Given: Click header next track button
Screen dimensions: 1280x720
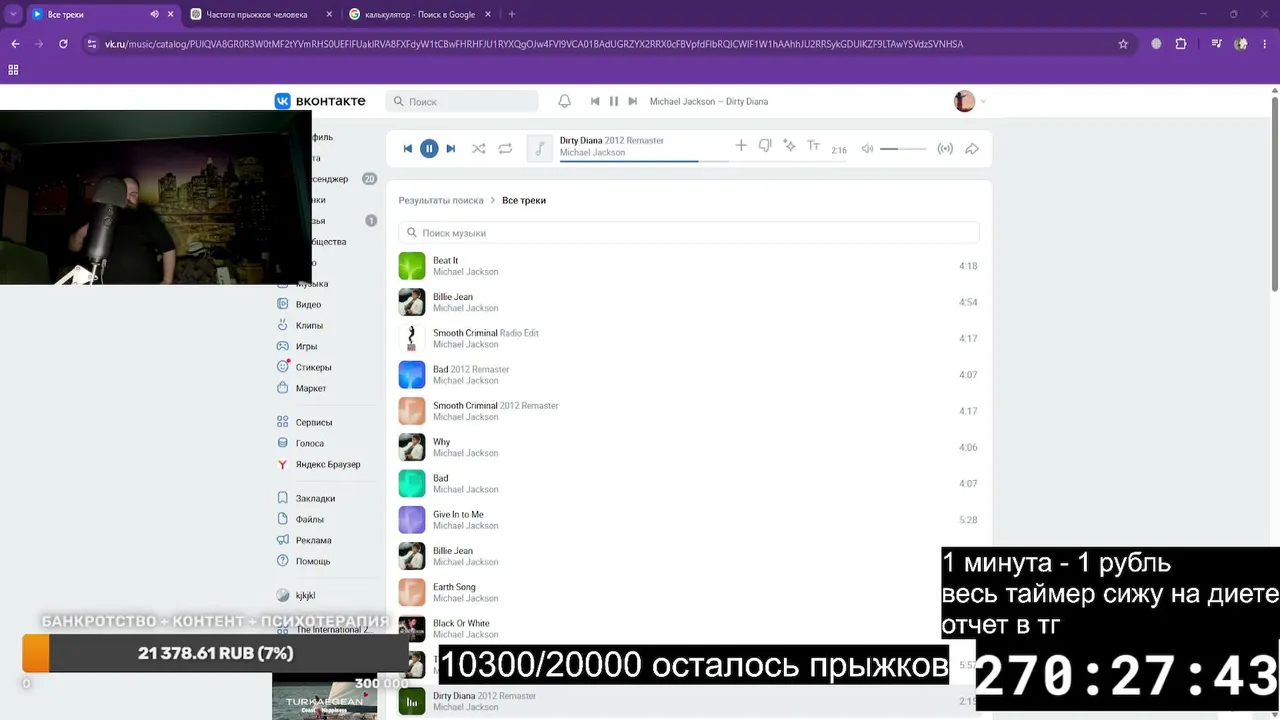Looking at the screenshot, I should (633, 101).
